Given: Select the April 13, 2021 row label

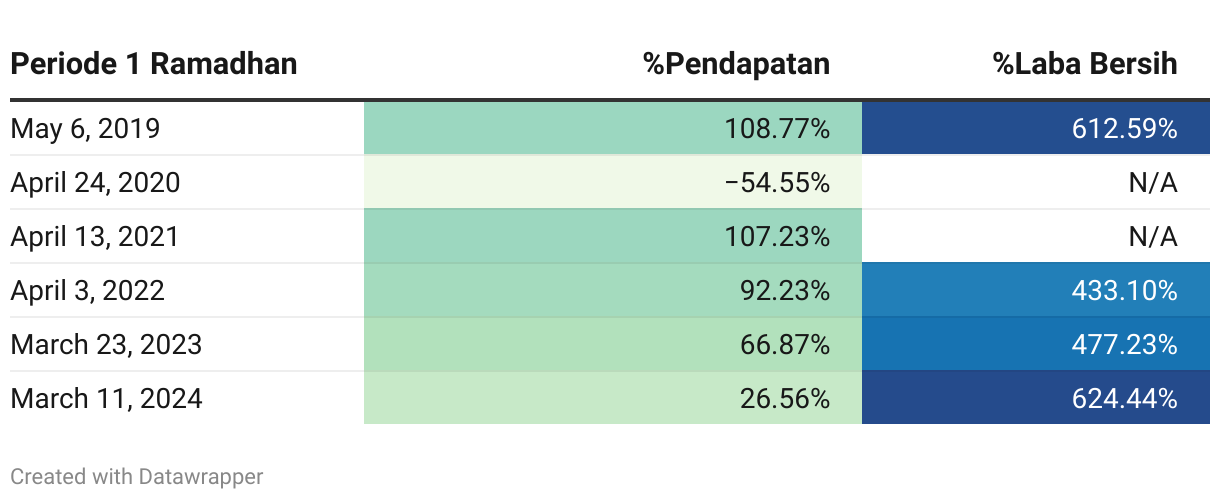Looking at the screenshot, I should 94,236.
